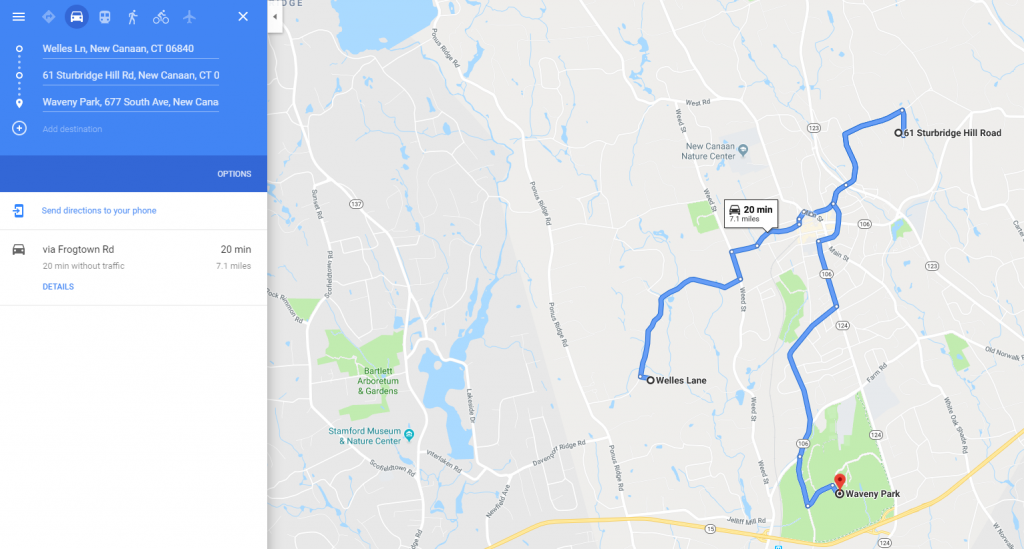Select the best travel mode icon
Screen dimensions: 1024x549
[x=48, y=17]
